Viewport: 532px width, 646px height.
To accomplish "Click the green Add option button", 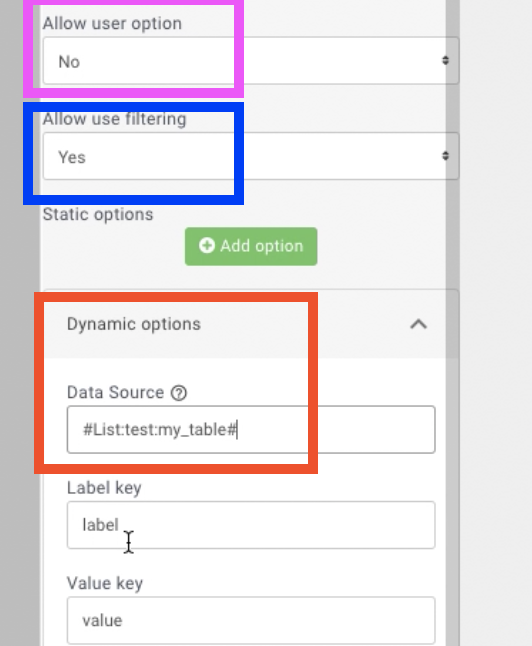I will pyautogui.click(x=251, y=246).
